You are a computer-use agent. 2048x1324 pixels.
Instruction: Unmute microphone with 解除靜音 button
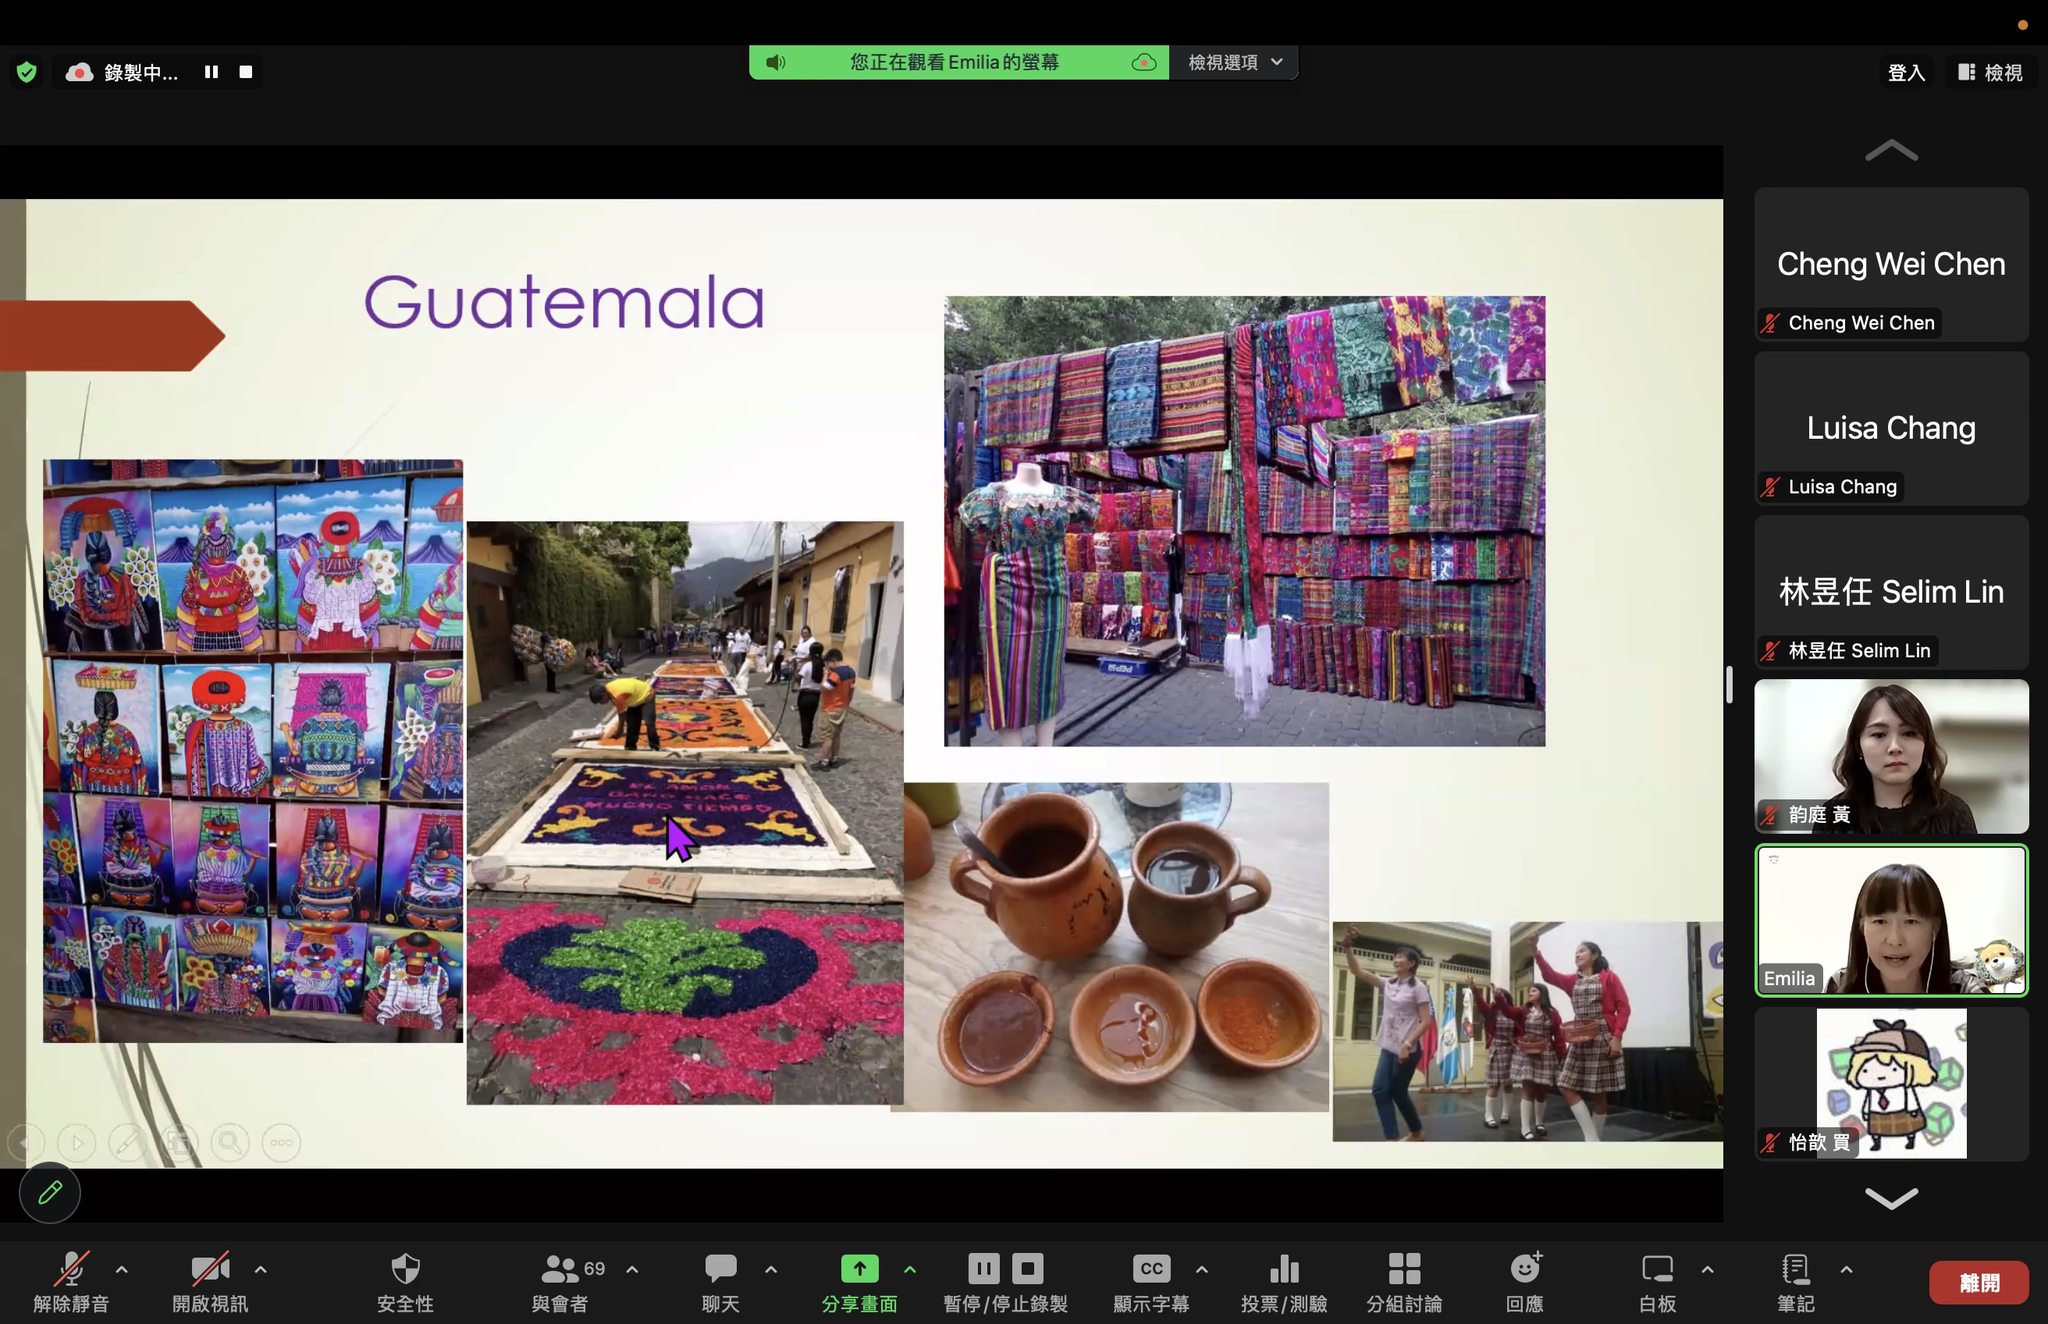71,1282
